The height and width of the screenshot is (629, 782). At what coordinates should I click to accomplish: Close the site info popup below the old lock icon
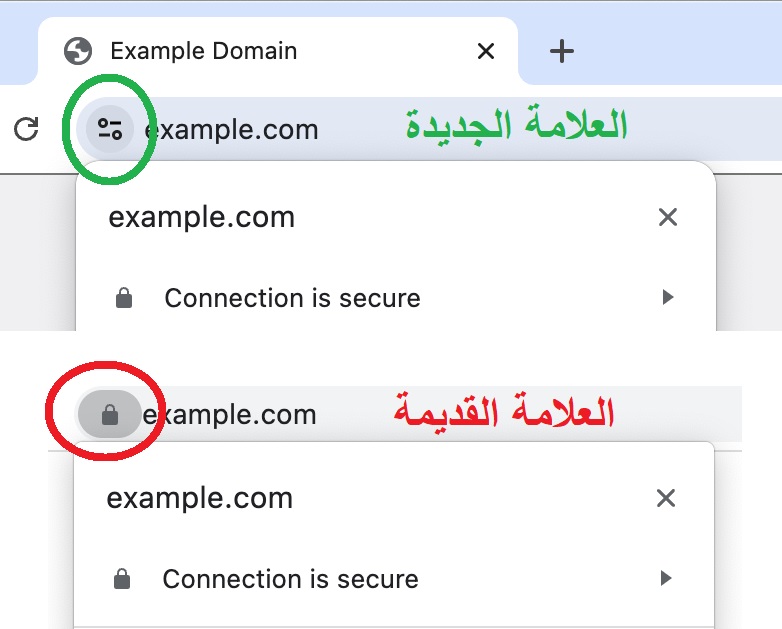(665, 498)
